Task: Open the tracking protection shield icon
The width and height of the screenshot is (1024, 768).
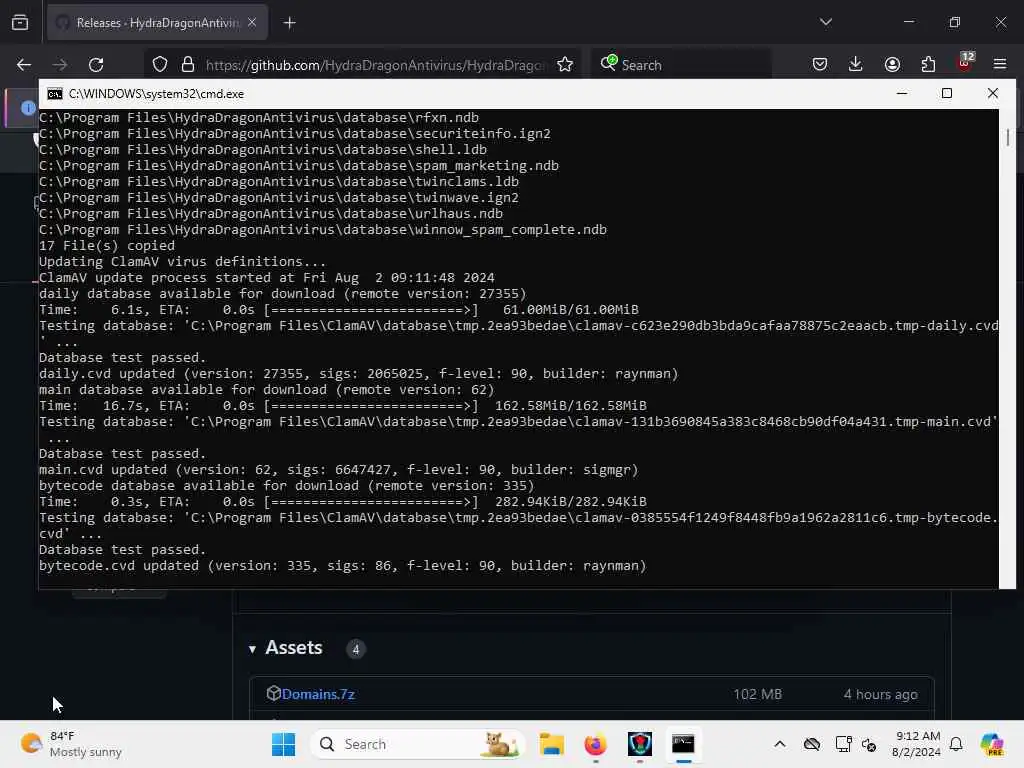Action: [160, 65]
